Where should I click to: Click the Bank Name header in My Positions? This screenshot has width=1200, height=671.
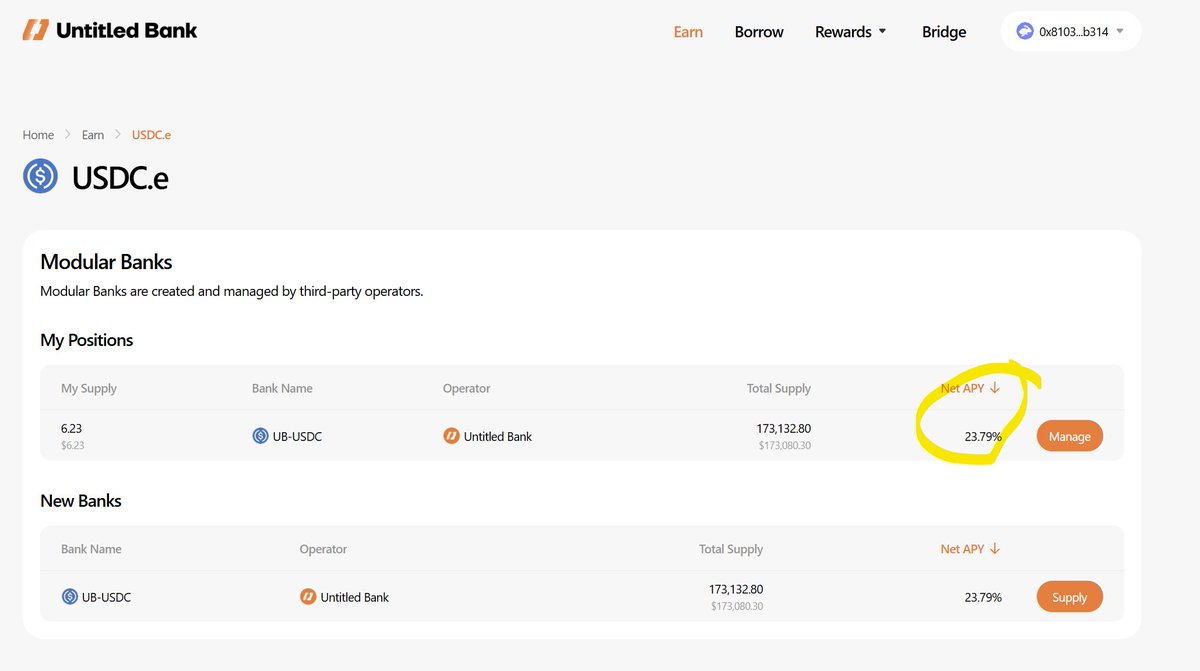coord(282,388)
